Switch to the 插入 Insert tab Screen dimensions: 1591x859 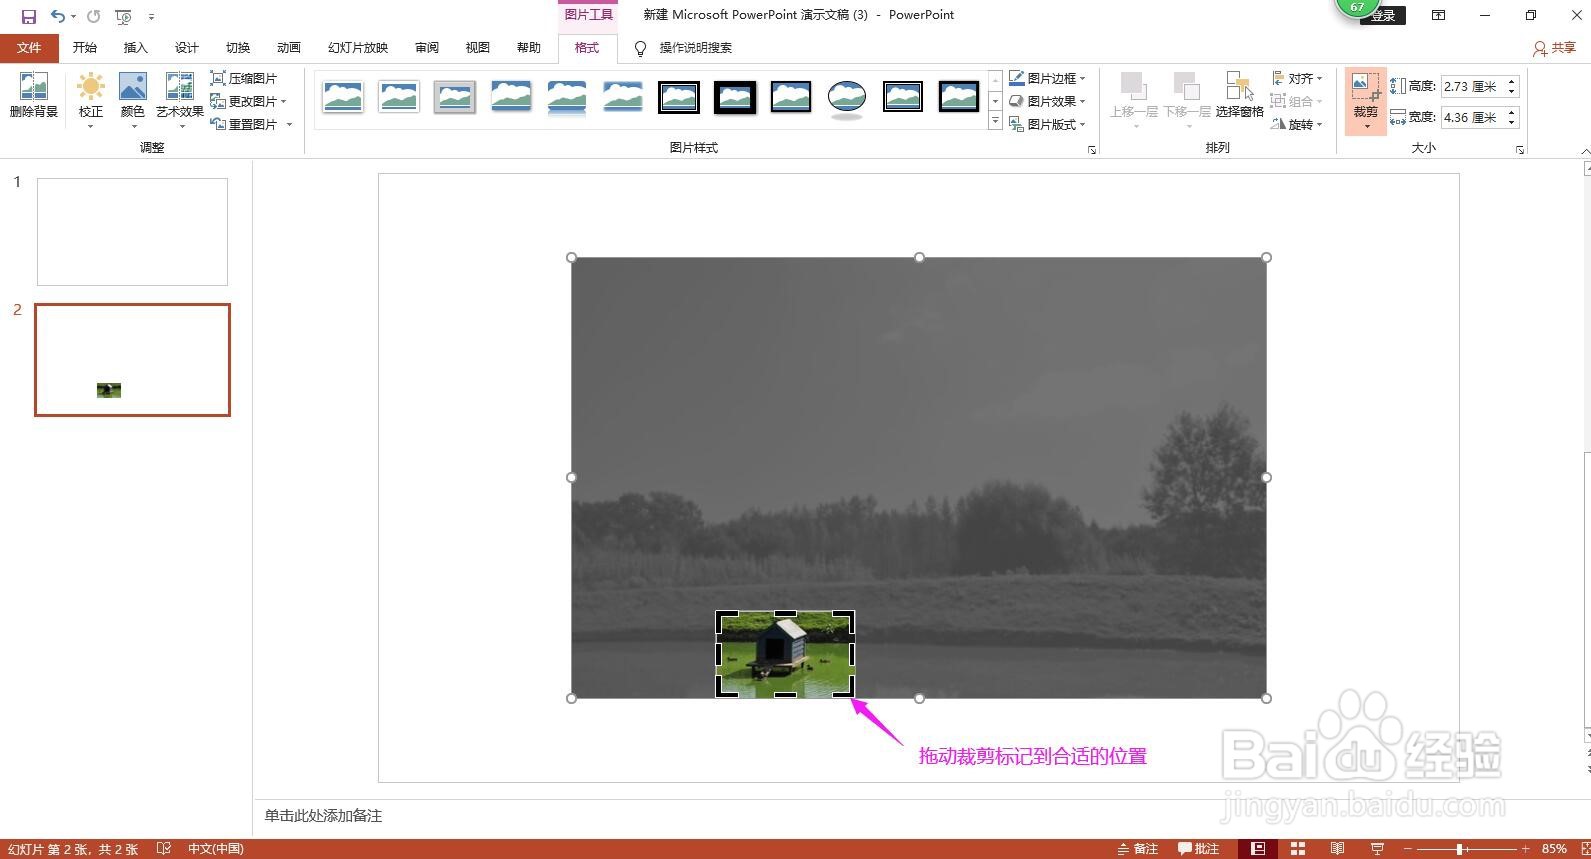(135, 48)
